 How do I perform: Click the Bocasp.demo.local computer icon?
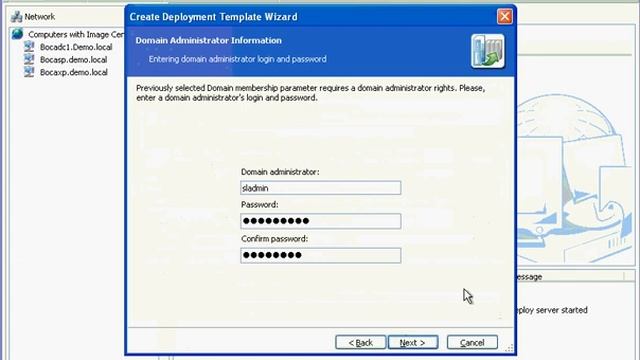29,59
